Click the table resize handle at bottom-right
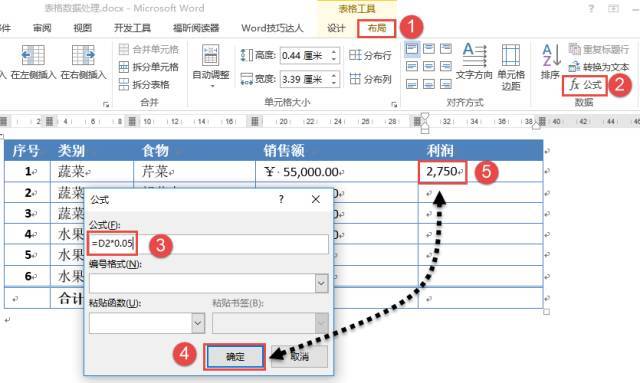The height and width of the screenshot is (383, 640). 547,312
